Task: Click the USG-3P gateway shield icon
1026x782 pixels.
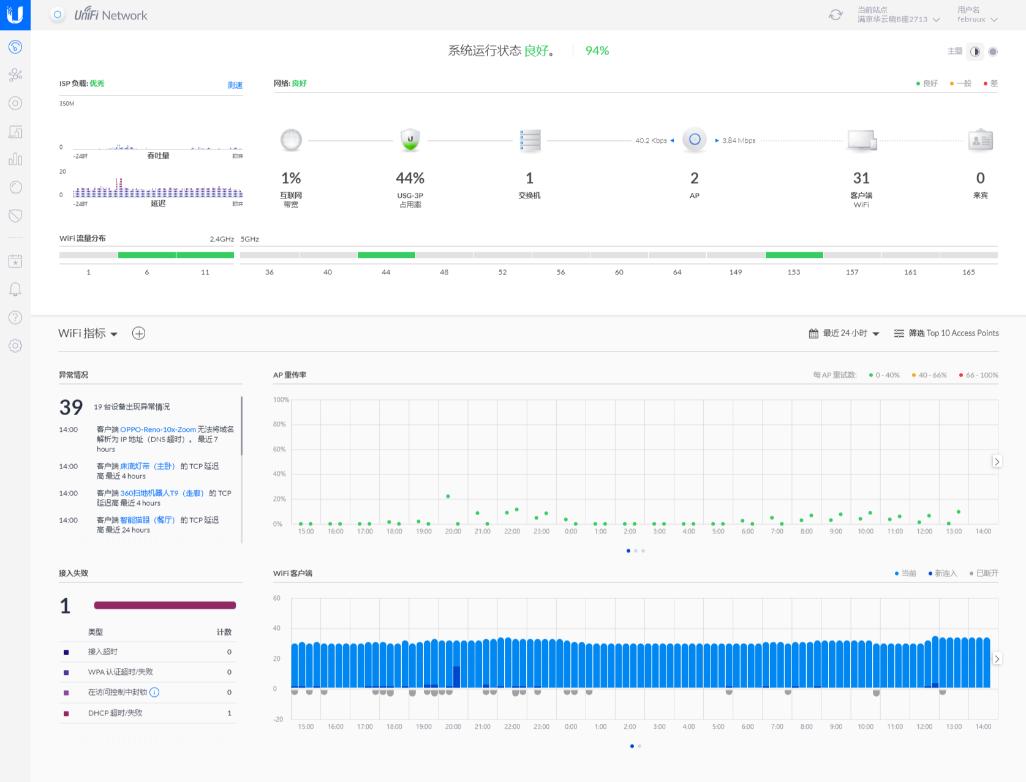Action: click(x=410, y=141)
